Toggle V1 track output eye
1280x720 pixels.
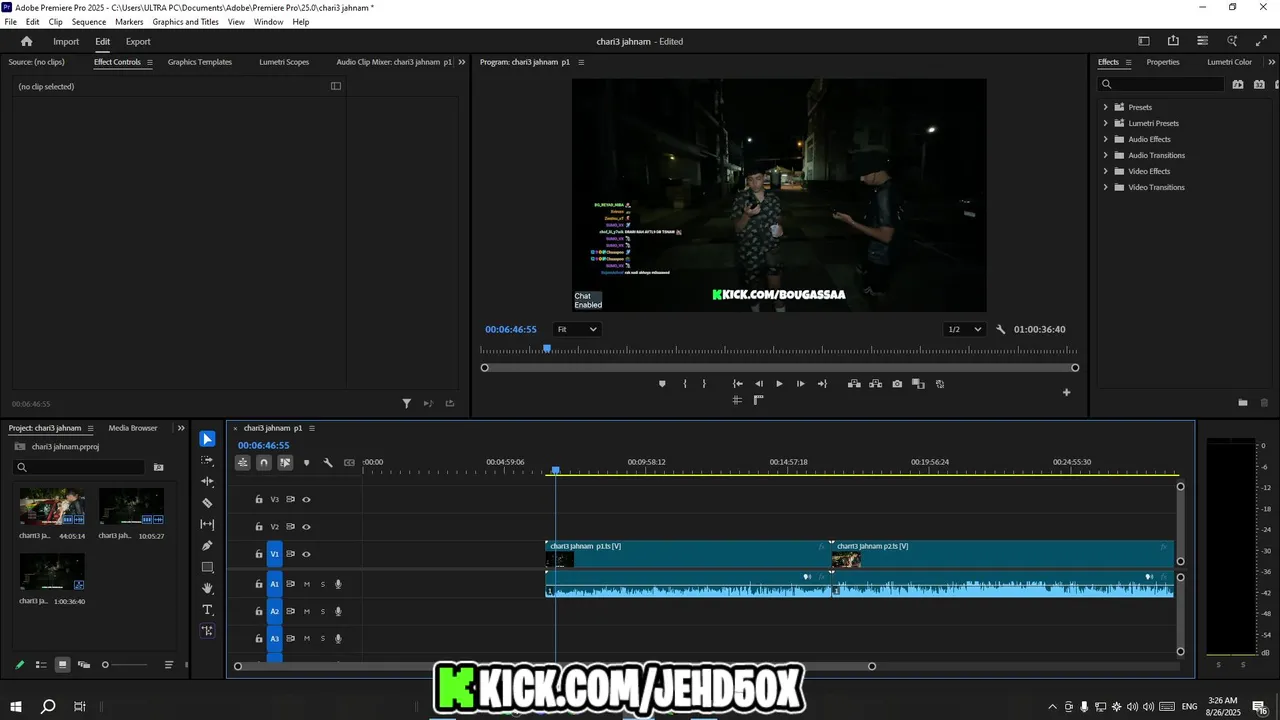(306, 554)
